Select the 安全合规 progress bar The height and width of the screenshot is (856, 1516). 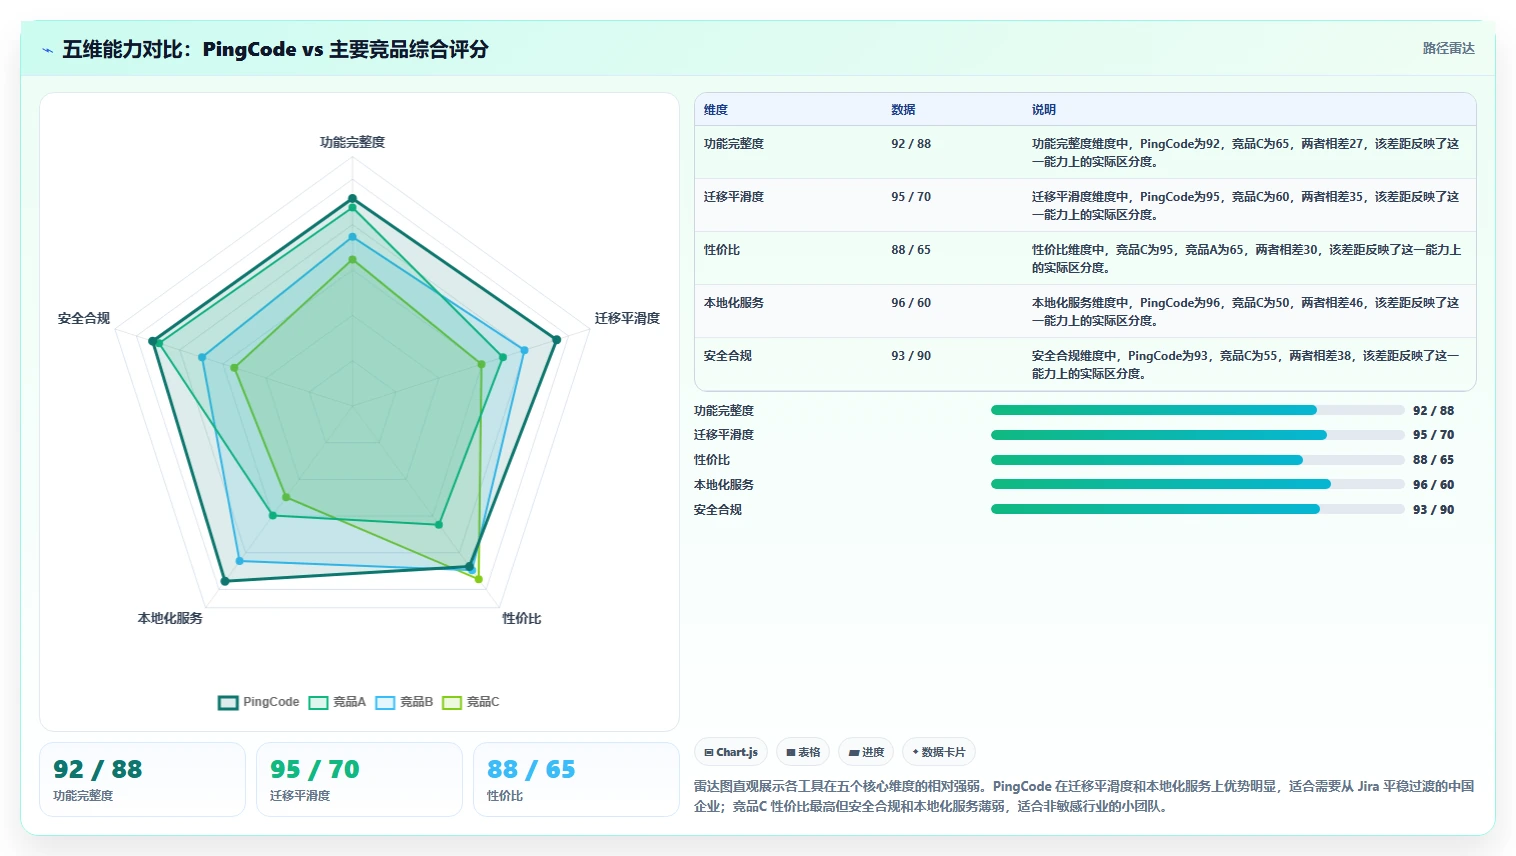[1198, 509]
